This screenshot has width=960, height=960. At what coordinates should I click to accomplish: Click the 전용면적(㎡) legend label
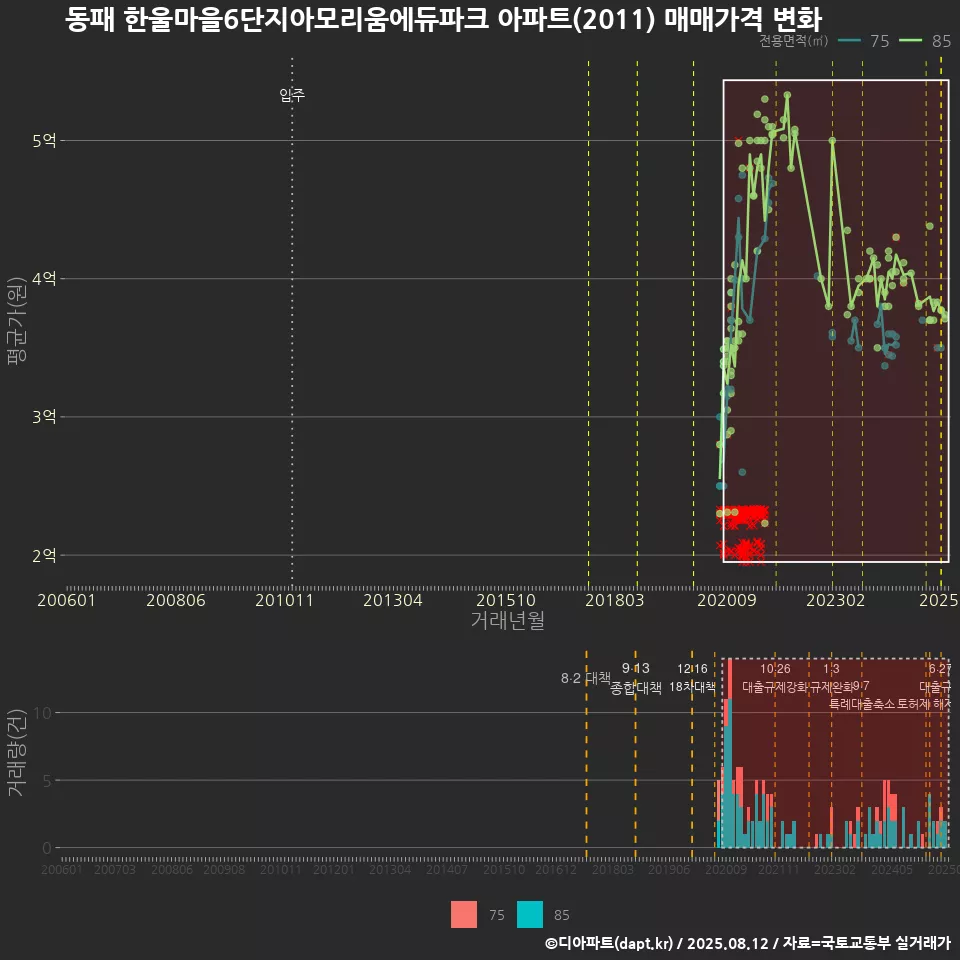click(x=793, y=41)
